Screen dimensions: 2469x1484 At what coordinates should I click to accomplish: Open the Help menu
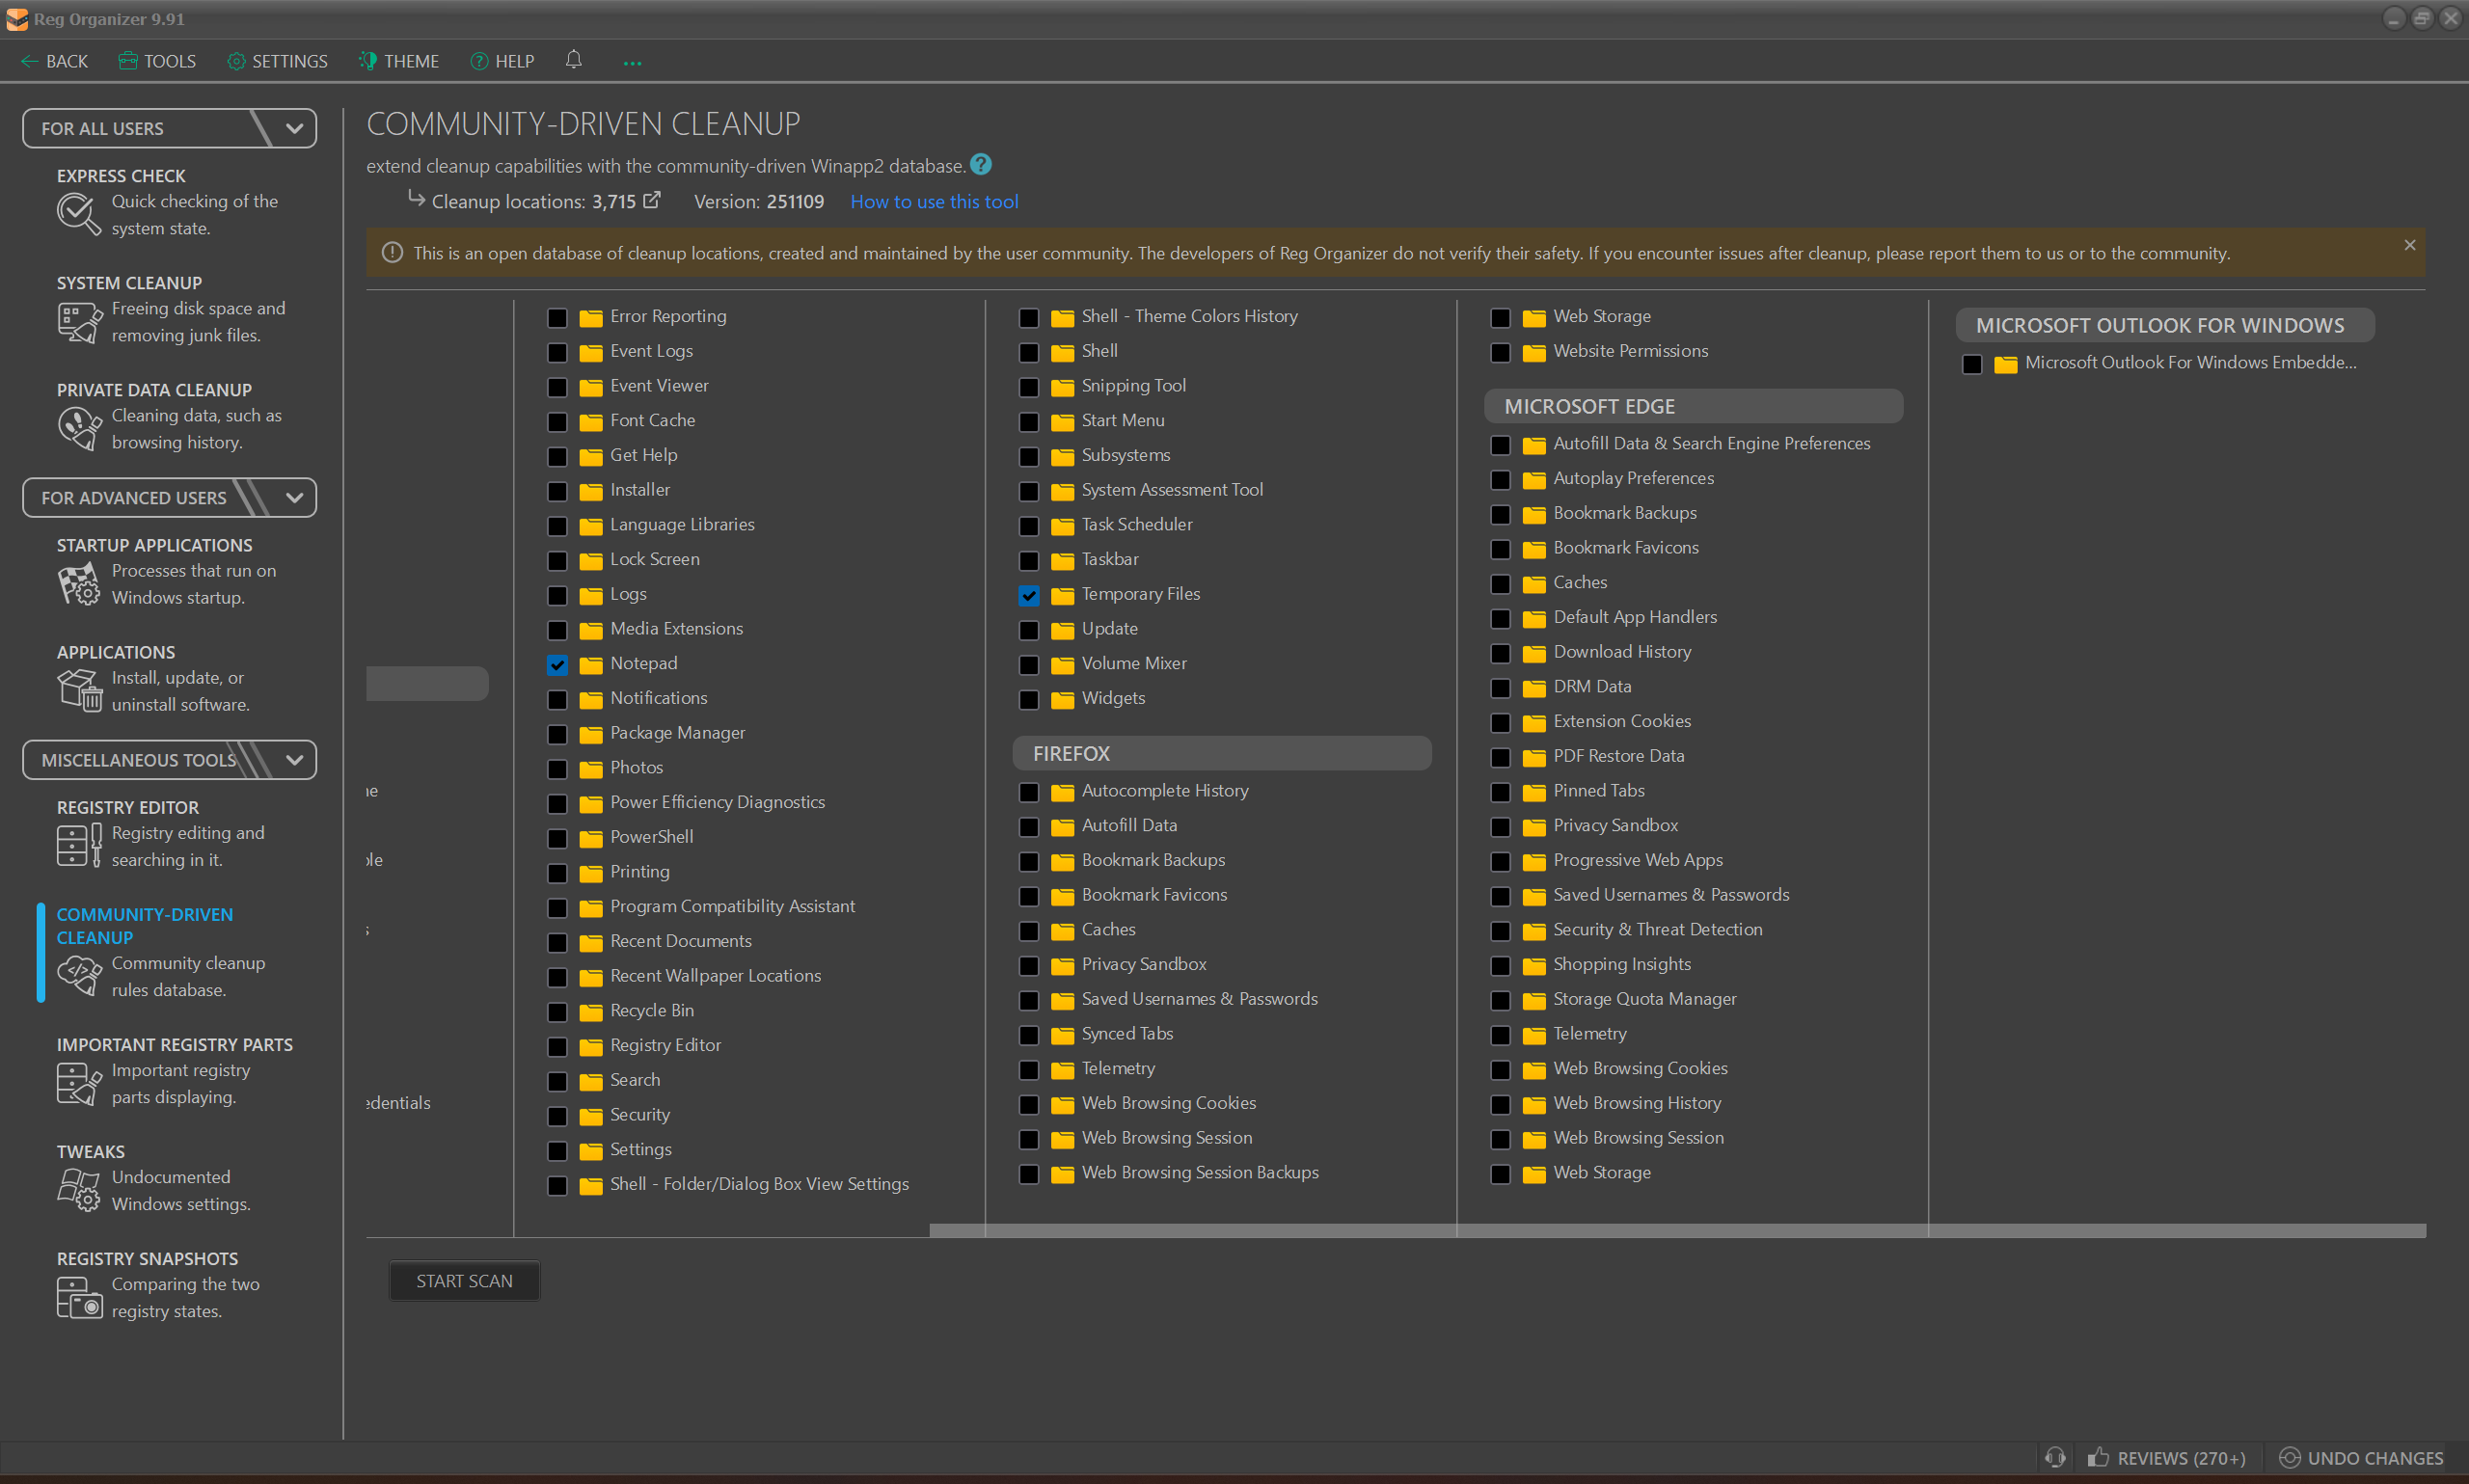[502, 61]
